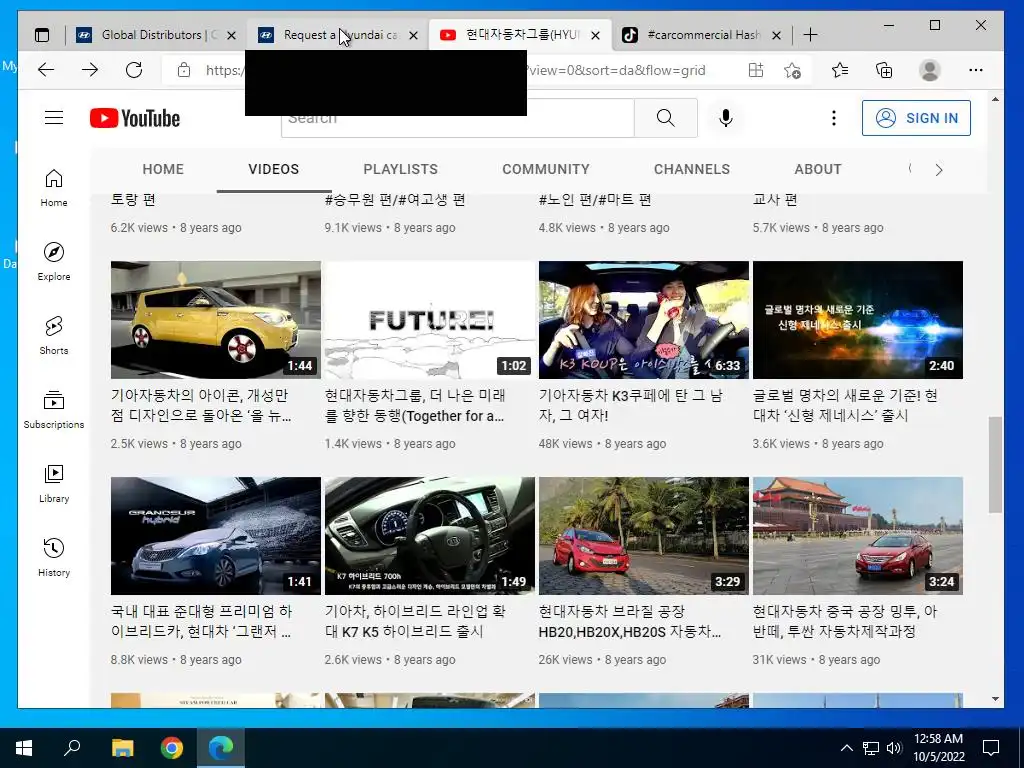The width and height of the screenshot is (1024, 768).
Task: View site information lock icon
Action: (x=184, y=70)
